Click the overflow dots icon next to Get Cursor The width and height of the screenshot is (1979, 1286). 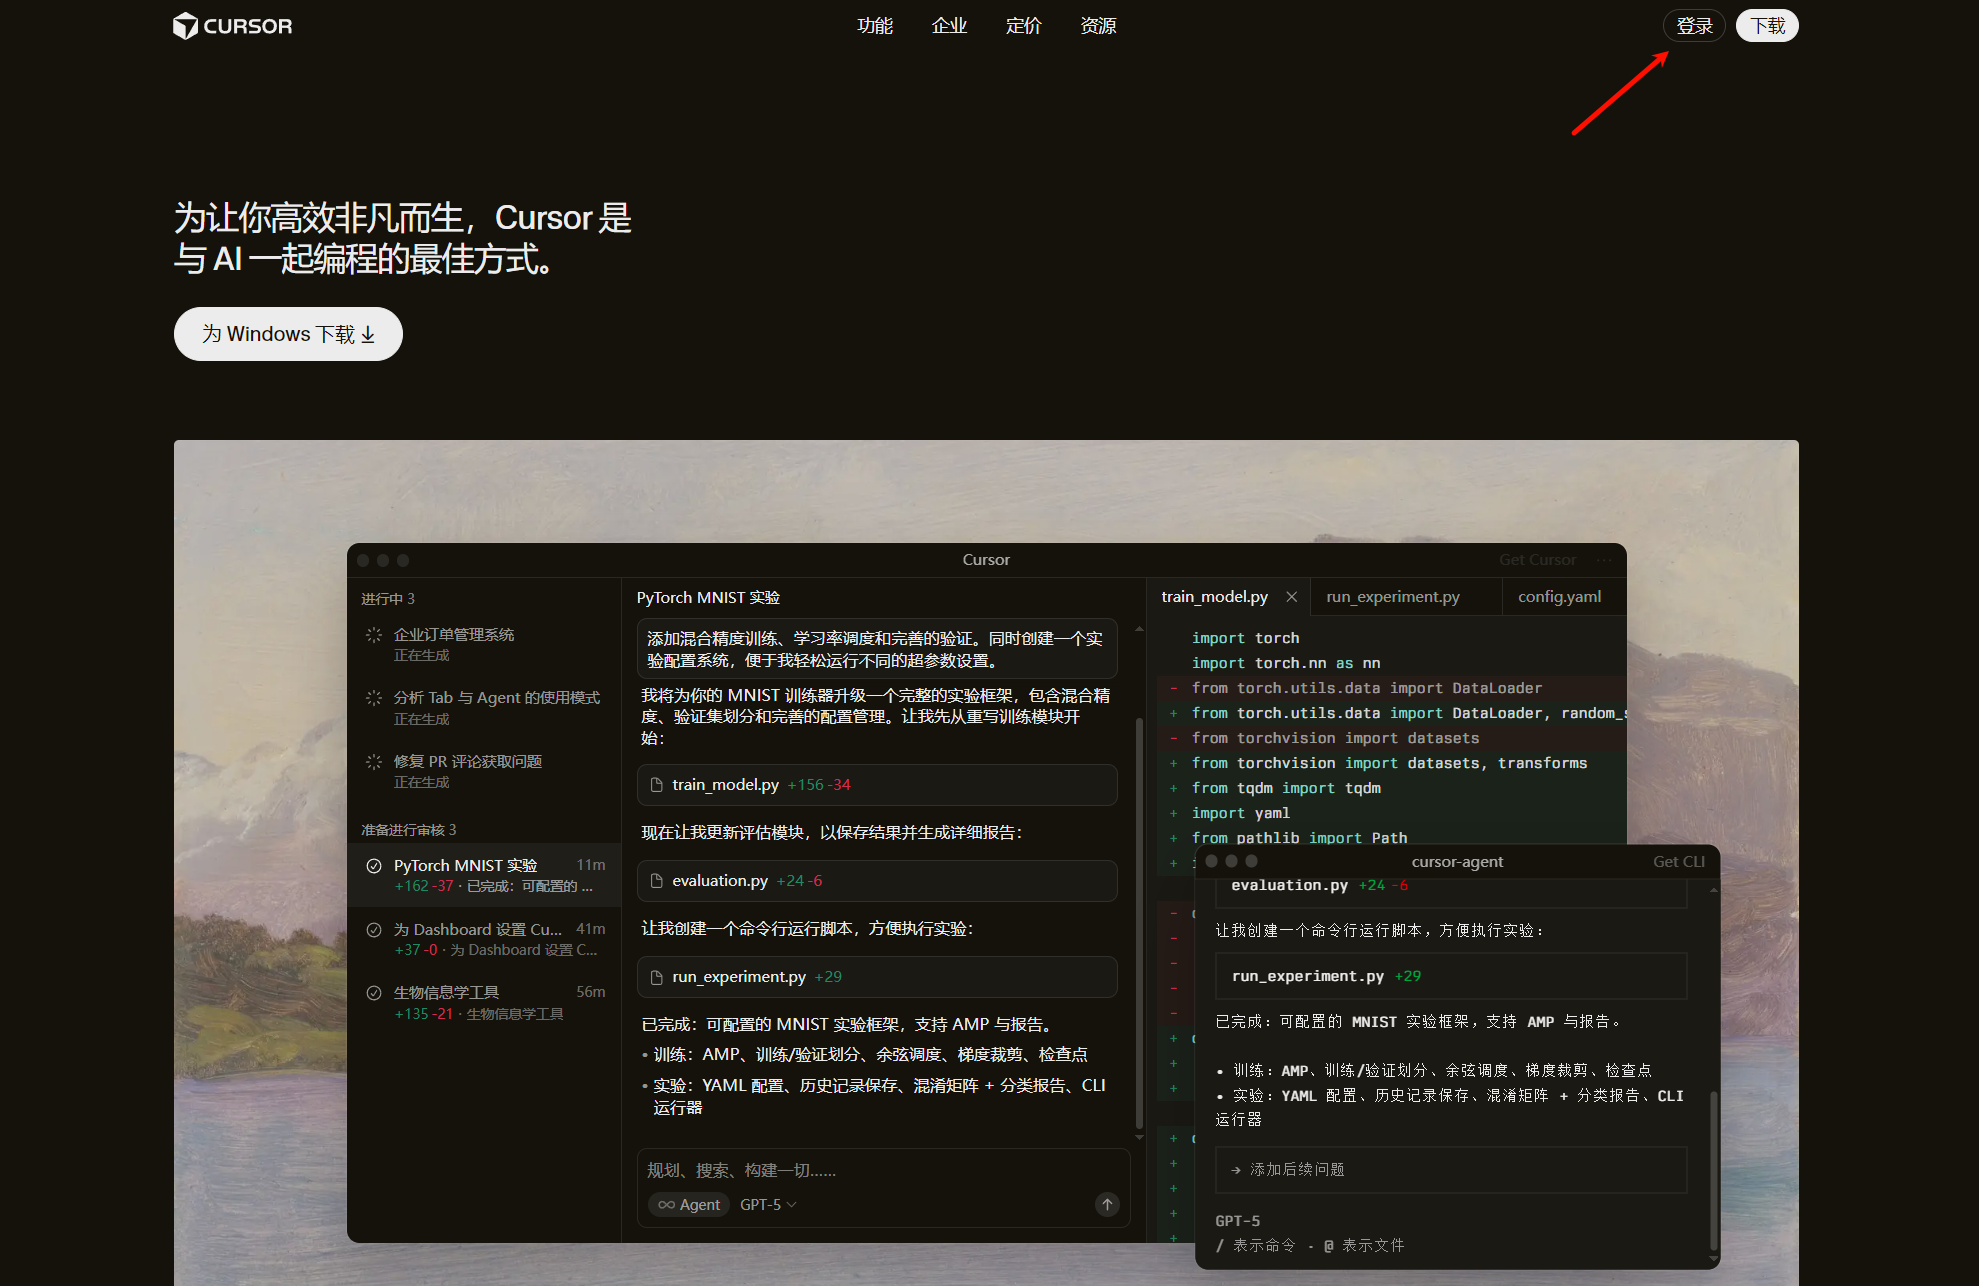coord(1605,560)
